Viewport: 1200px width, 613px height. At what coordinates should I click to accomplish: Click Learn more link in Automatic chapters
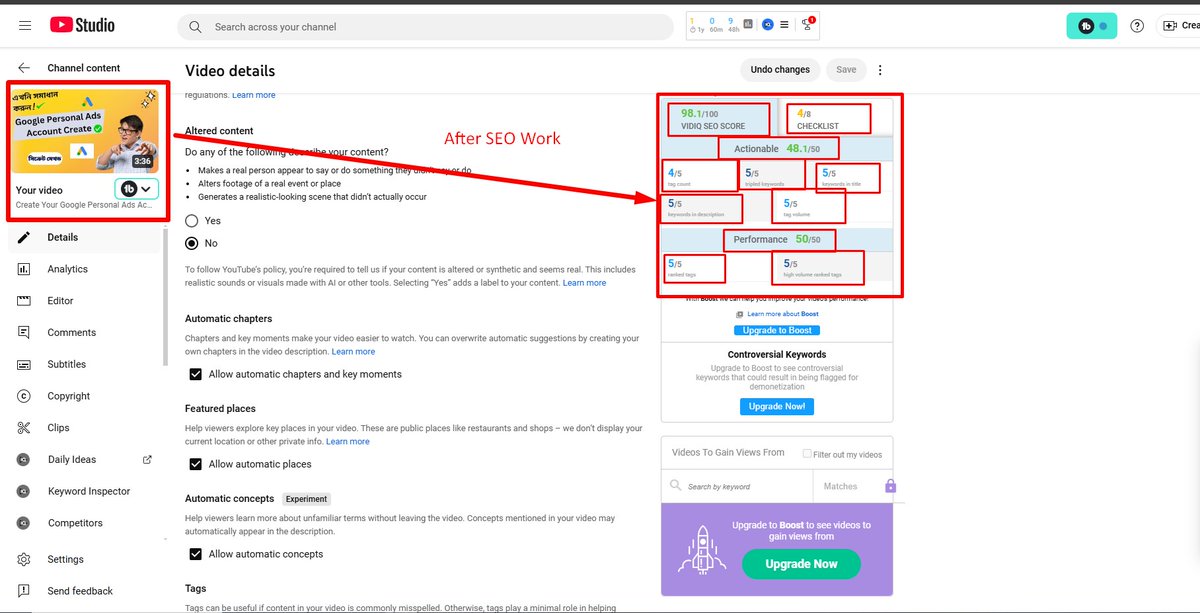(353, 352)
